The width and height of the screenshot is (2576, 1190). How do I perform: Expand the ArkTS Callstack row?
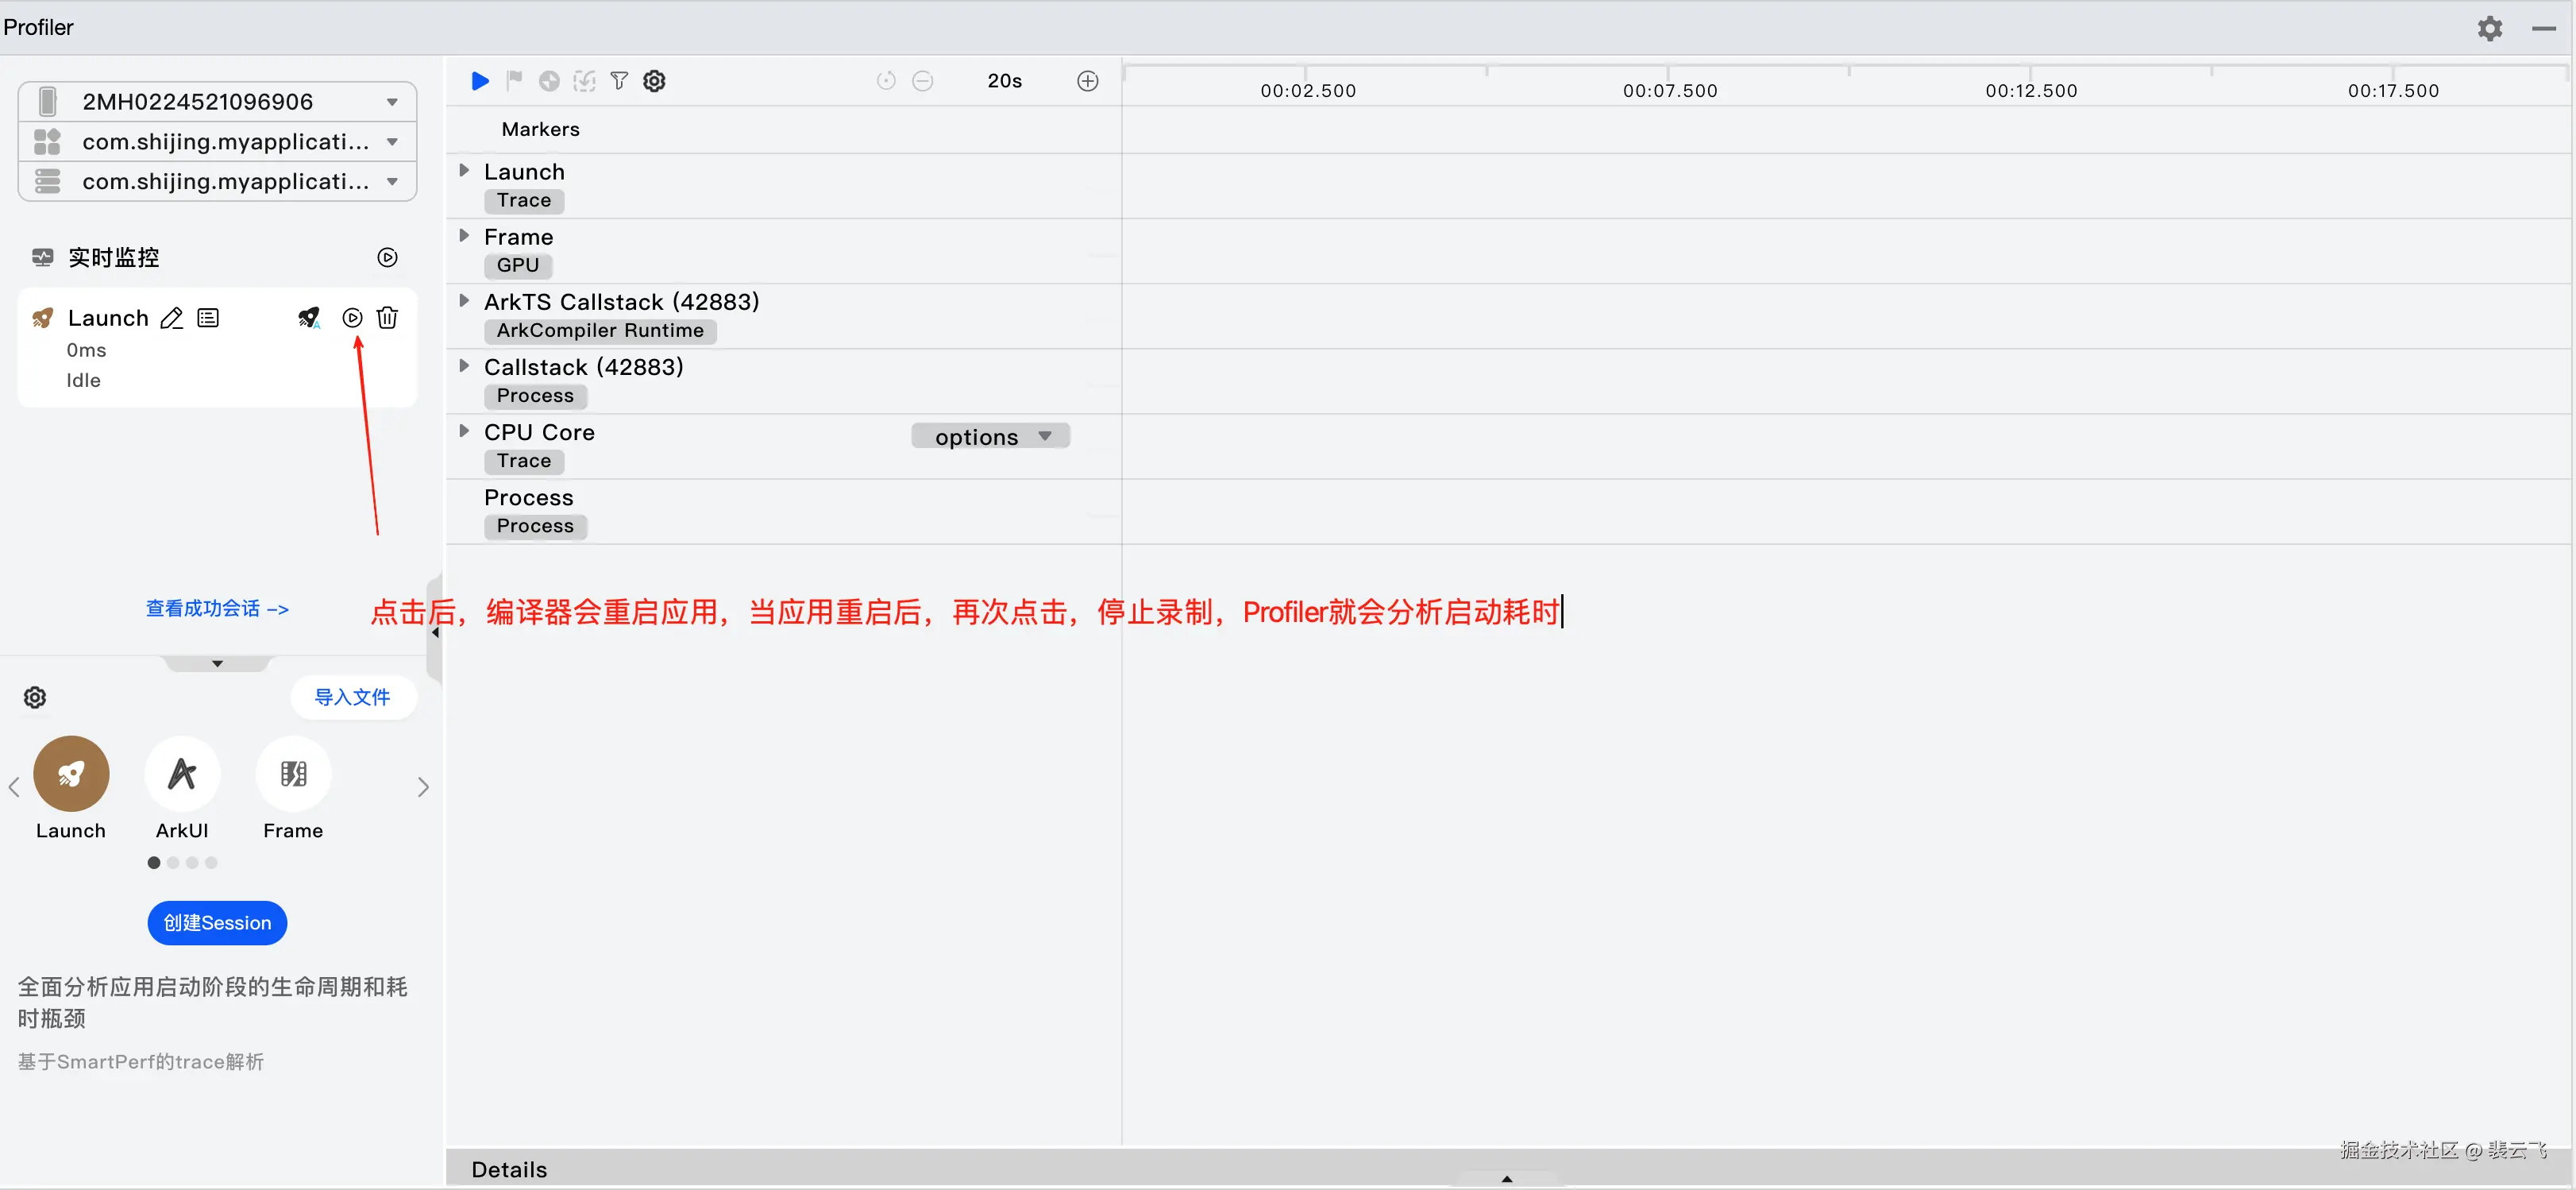(464, 301)
